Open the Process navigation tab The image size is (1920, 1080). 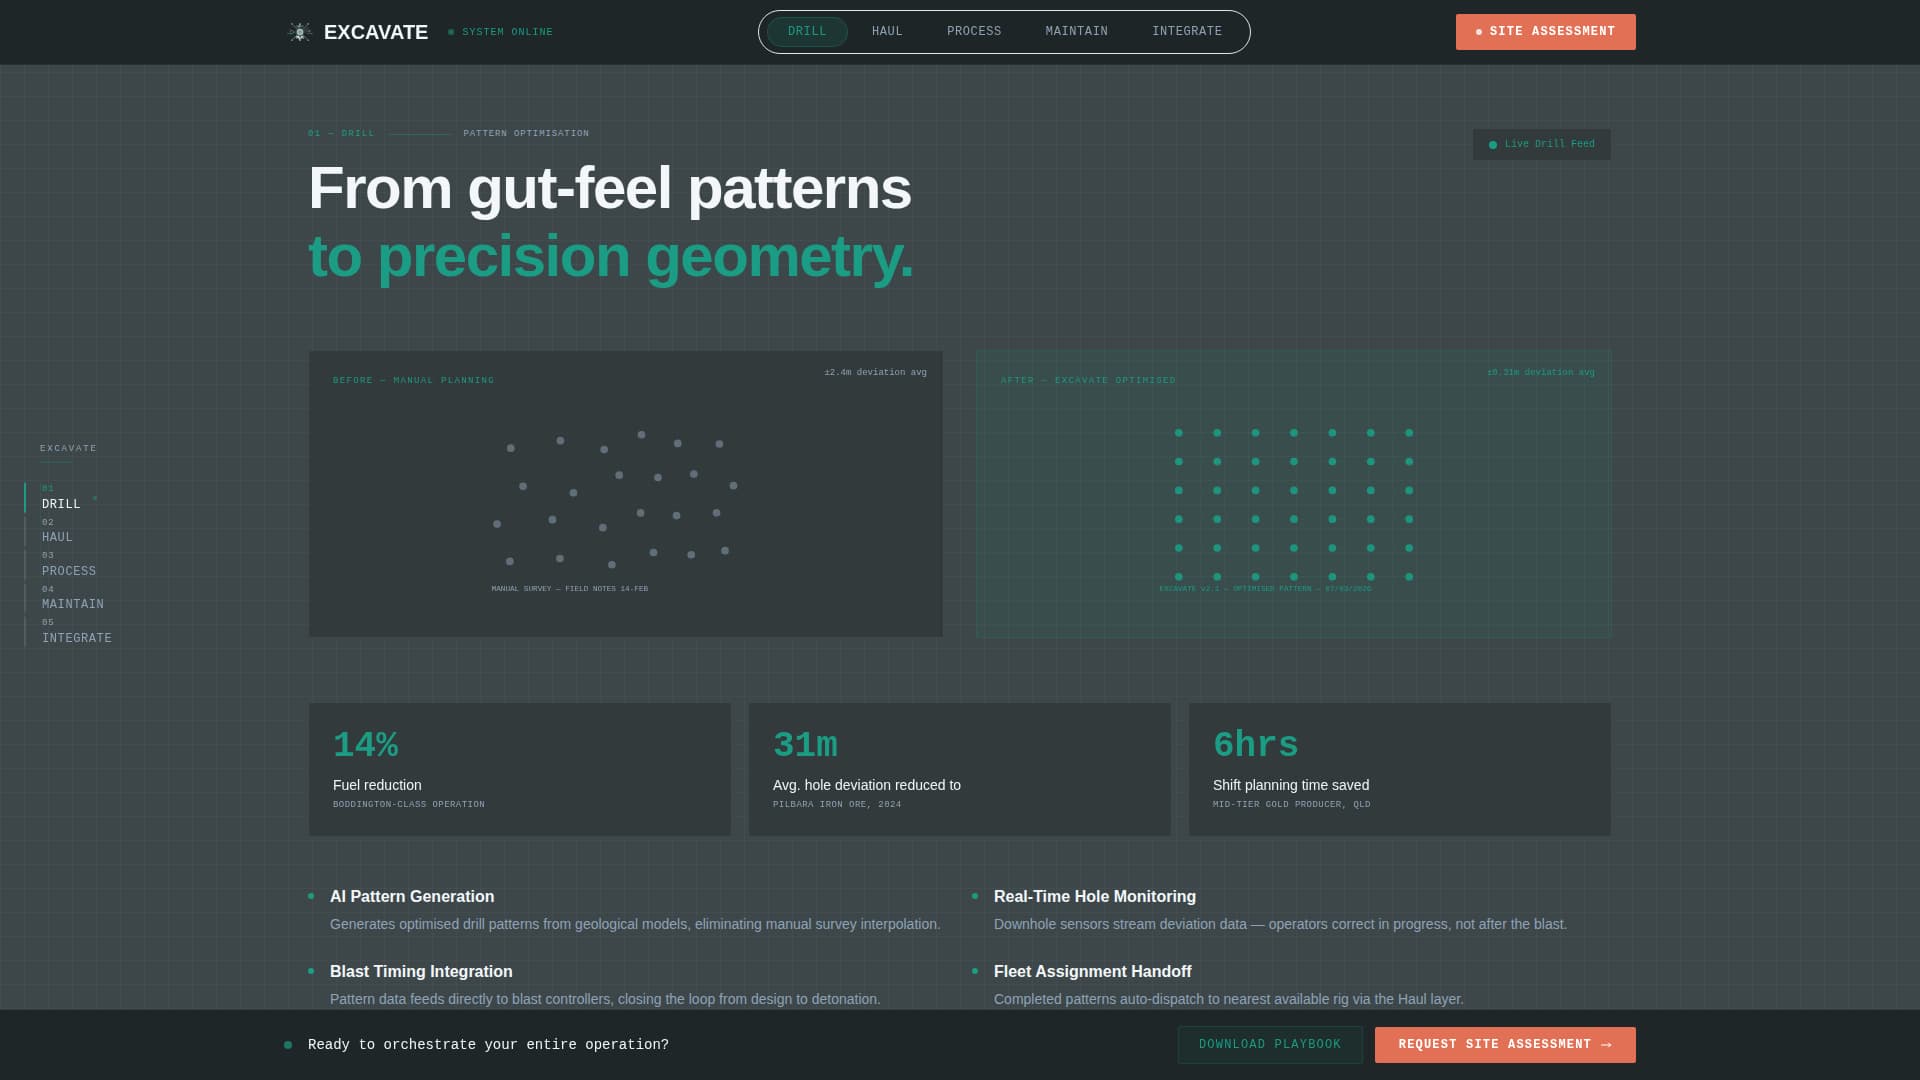point(974,32)
